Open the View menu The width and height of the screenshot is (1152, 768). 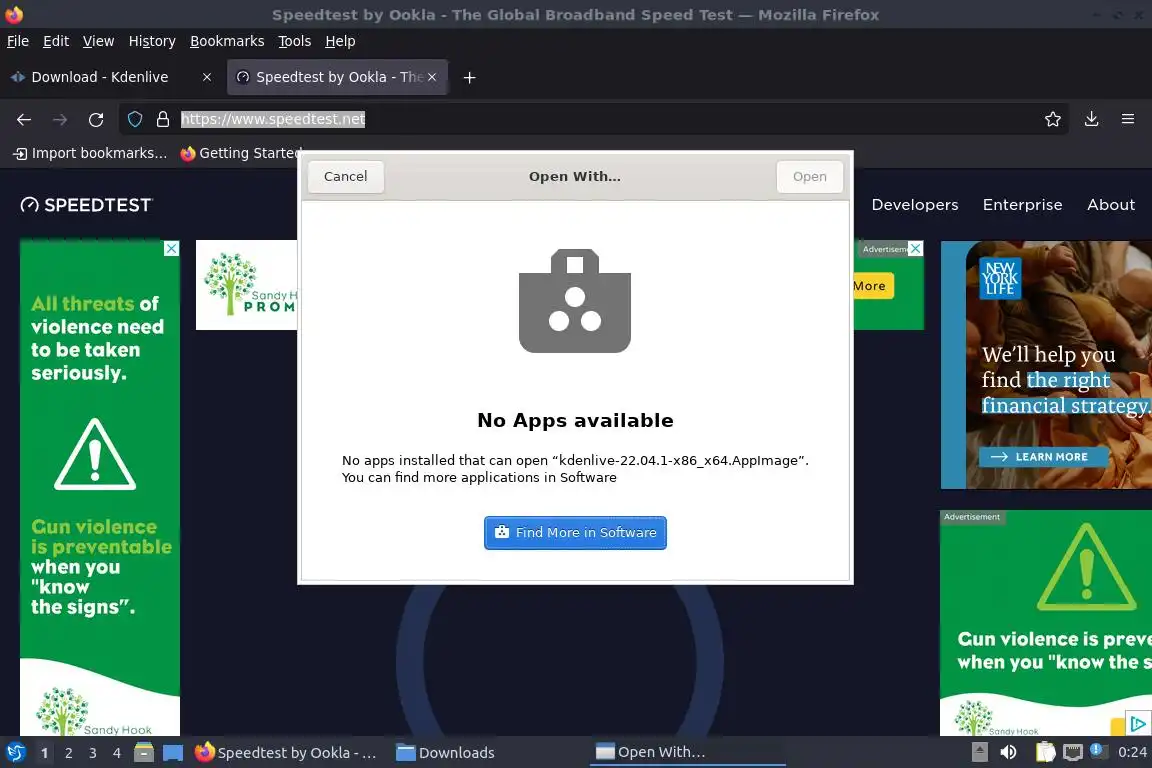pyautogui.click(x=98, y=41)
